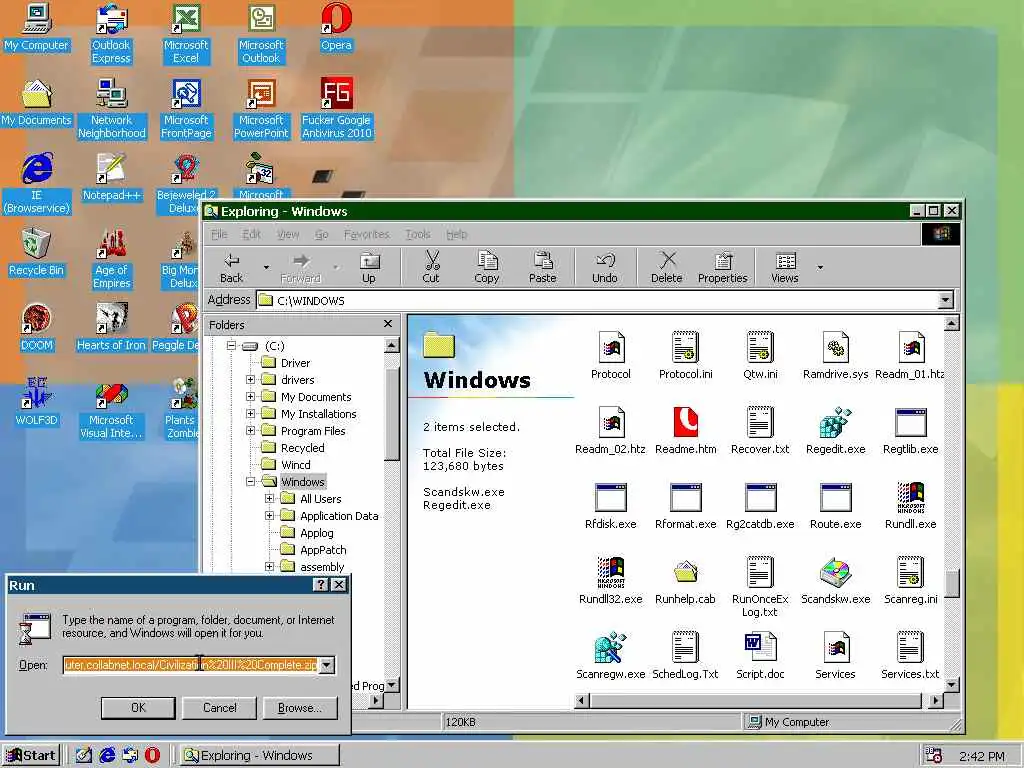This screenshot has height=768, width=1024.
Task: Select the Script.doc Word document
Action: 760,656
